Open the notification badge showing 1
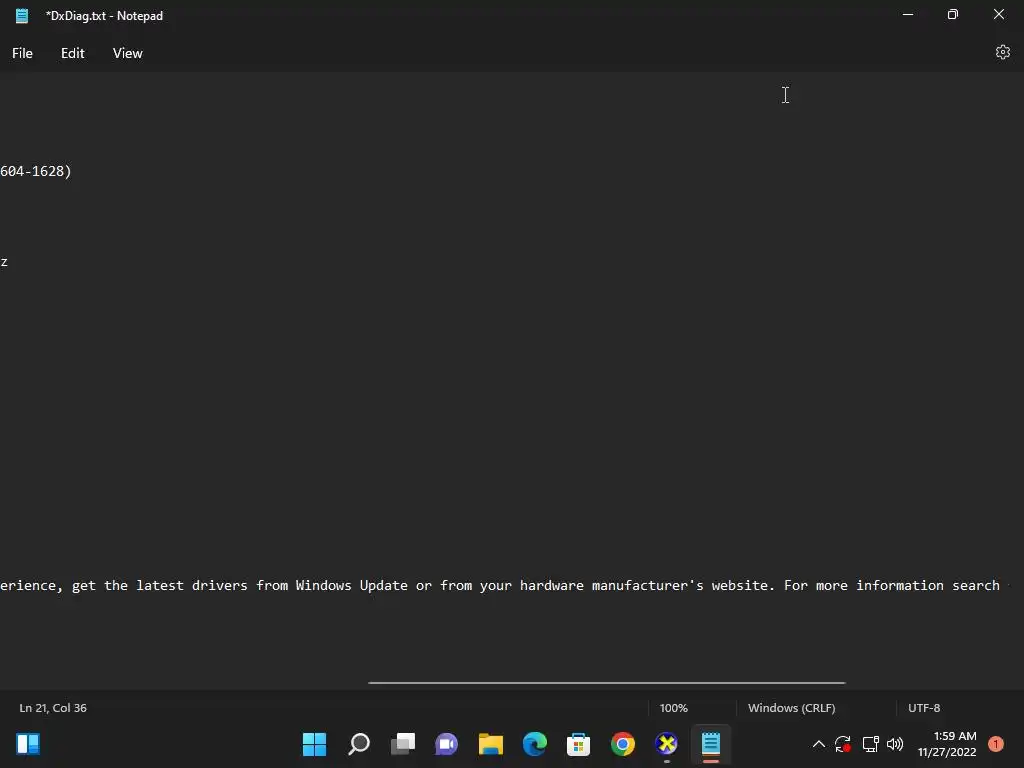 click(995, 744)
